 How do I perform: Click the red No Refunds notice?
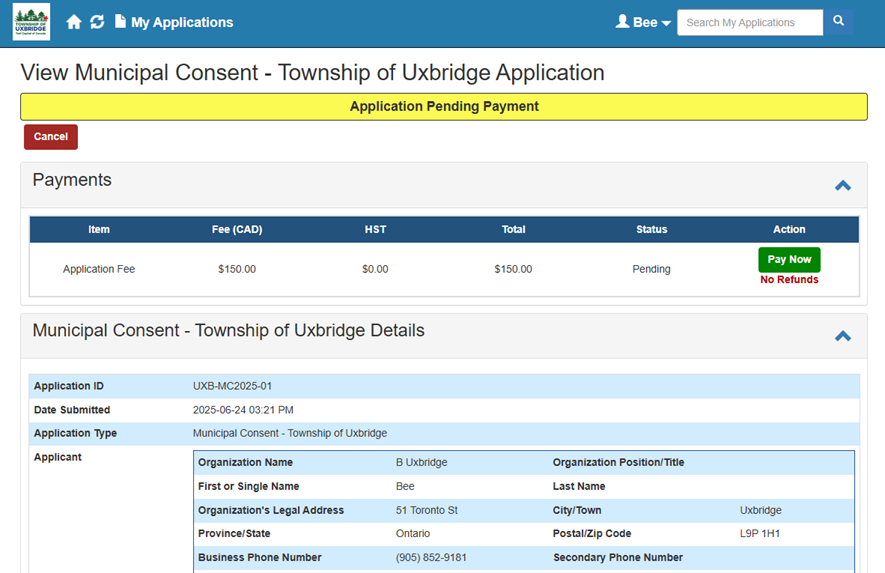789,280
